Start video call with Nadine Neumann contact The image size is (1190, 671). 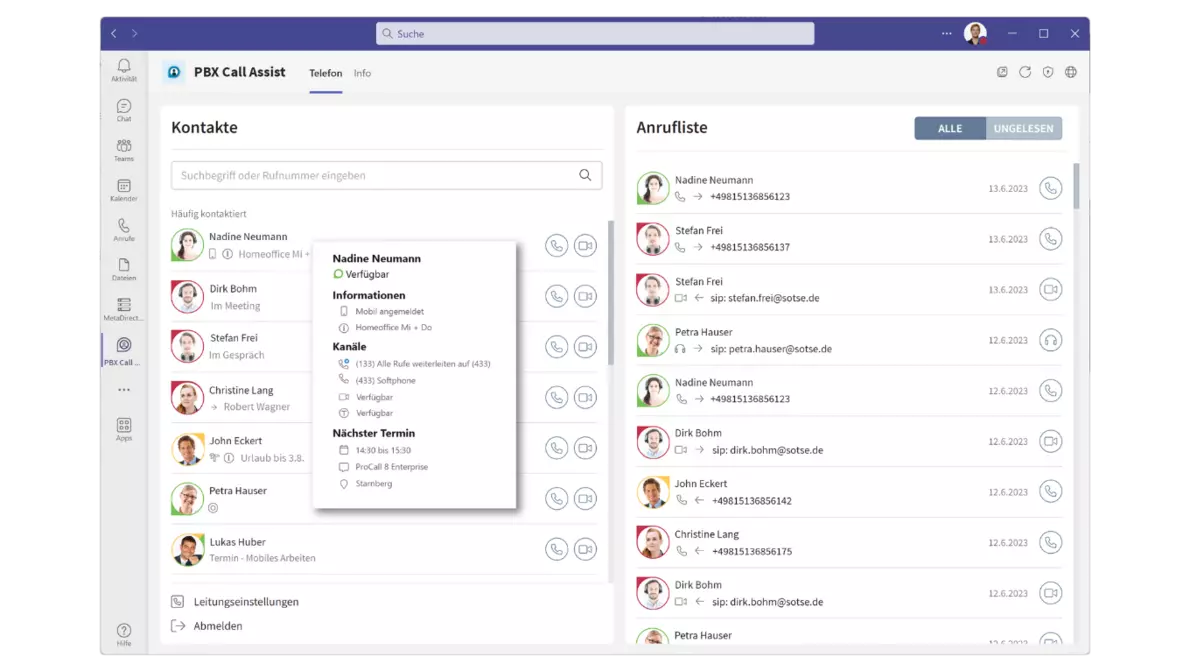[585, 246]
